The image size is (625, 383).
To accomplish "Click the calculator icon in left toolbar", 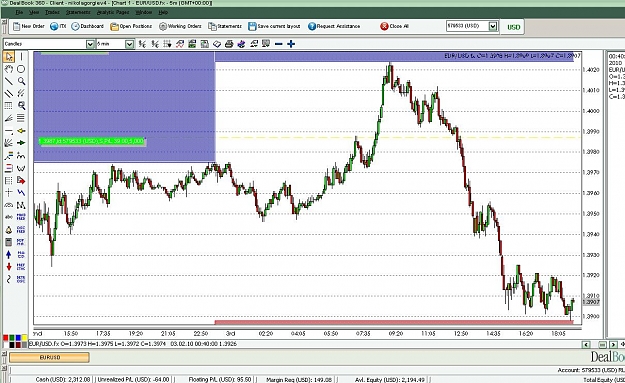I will coord(8,242).
